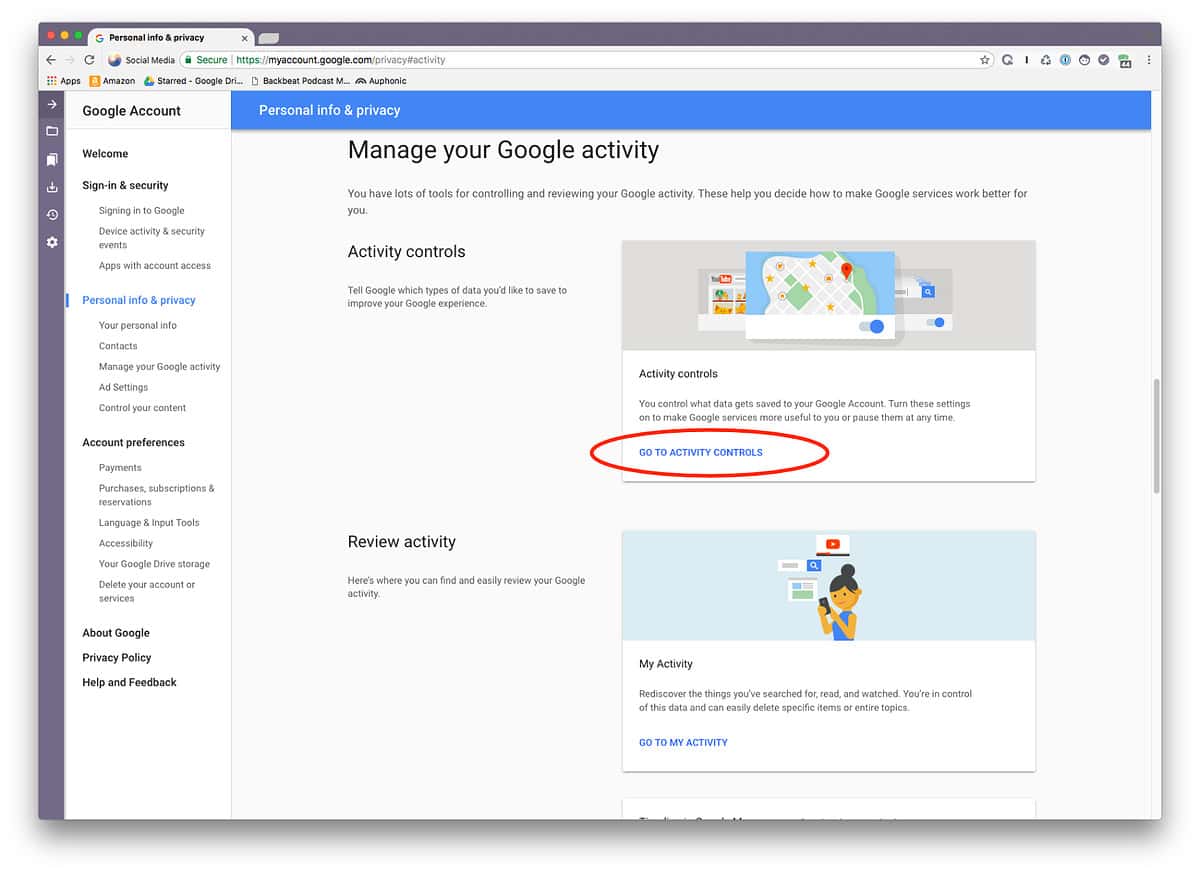Image resolution: width=1200 pixels, height=873 pixels.
Task: Open Control your content
Action: (x=142, y=408)
